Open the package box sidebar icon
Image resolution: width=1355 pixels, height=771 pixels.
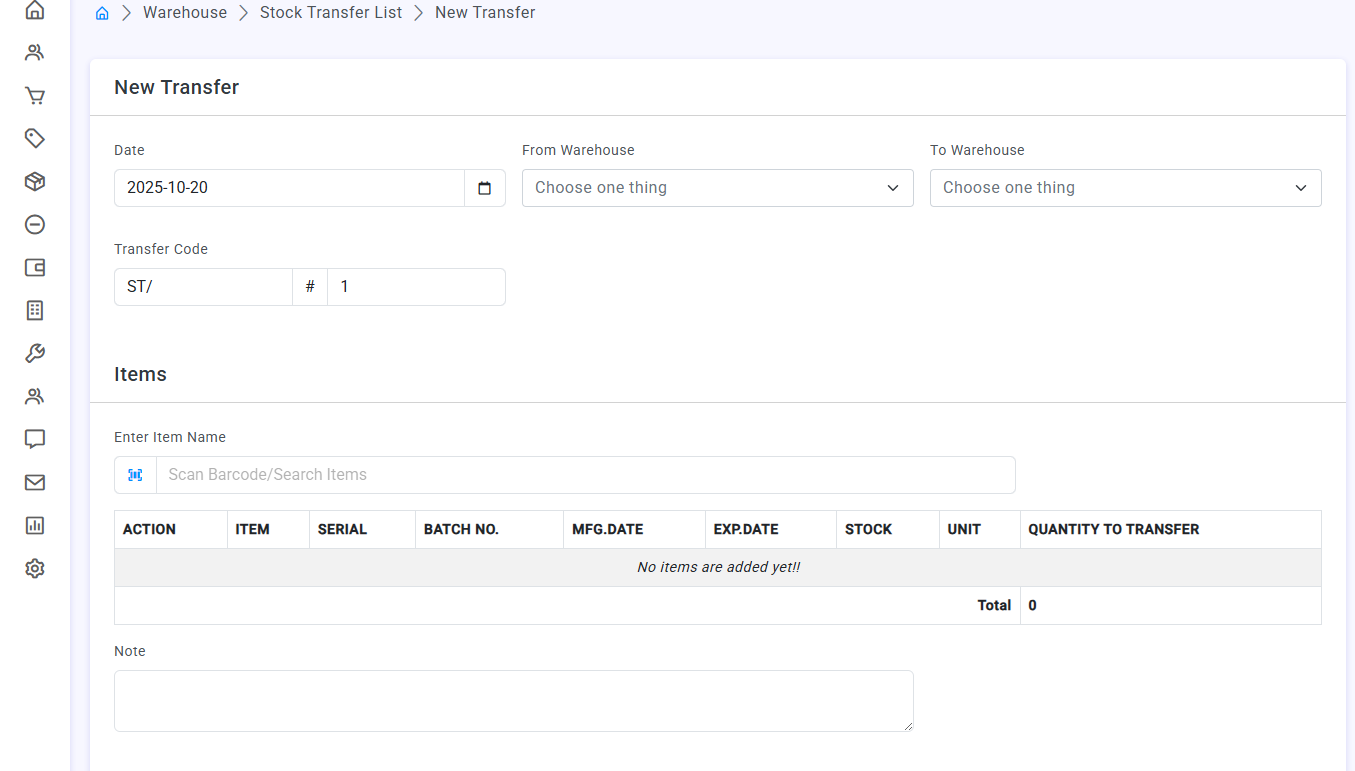(x=35, y=181)
